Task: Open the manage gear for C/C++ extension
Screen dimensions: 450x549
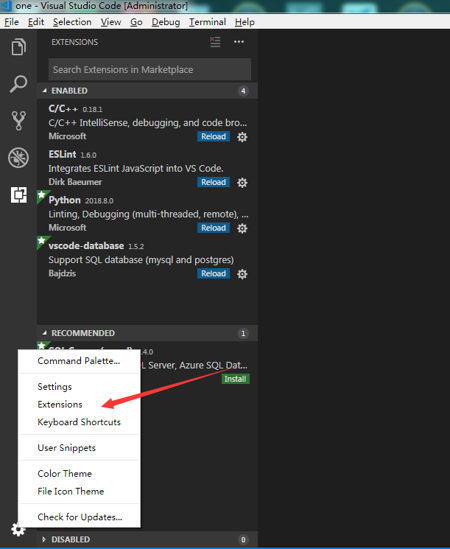Action: tap(242, 137)
